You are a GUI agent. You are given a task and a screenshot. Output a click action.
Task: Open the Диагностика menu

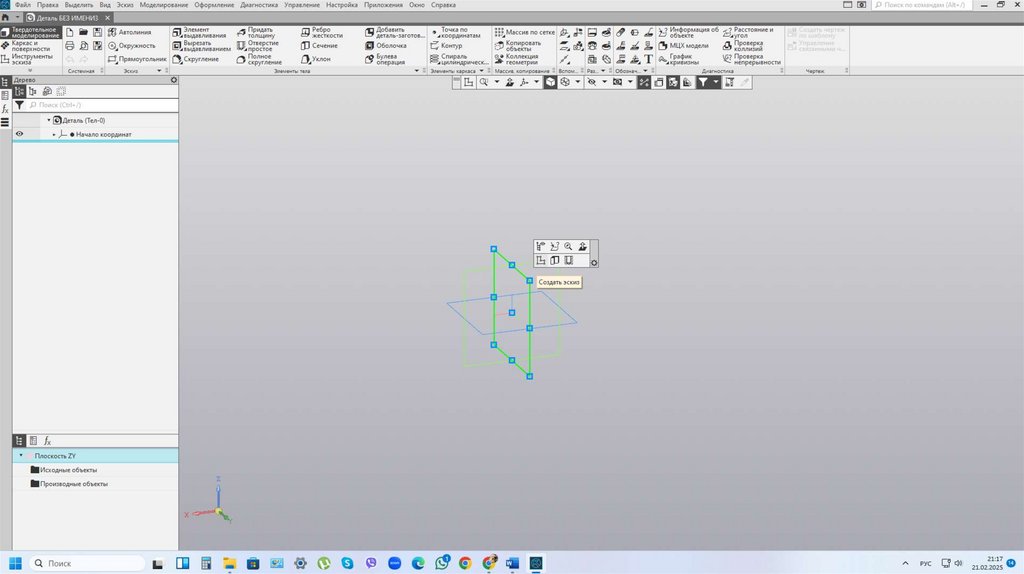click(x=259, y=5)
